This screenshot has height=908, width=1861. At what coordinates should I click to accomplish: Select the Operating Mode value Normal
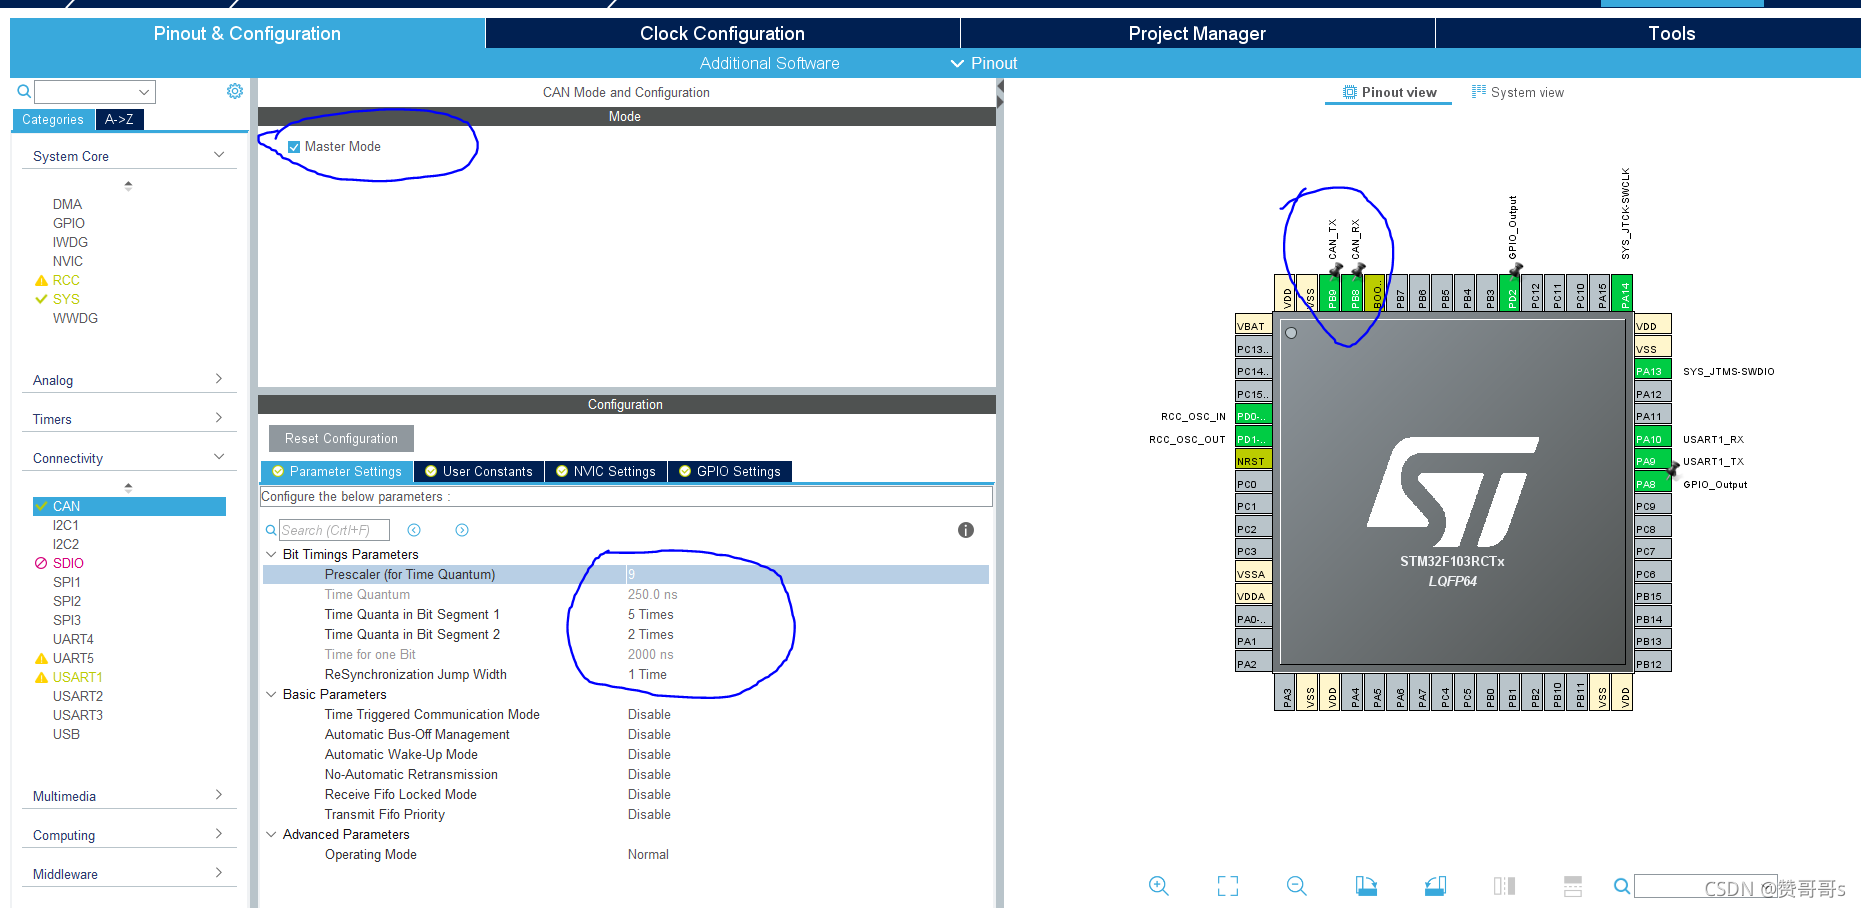point(648,854)
